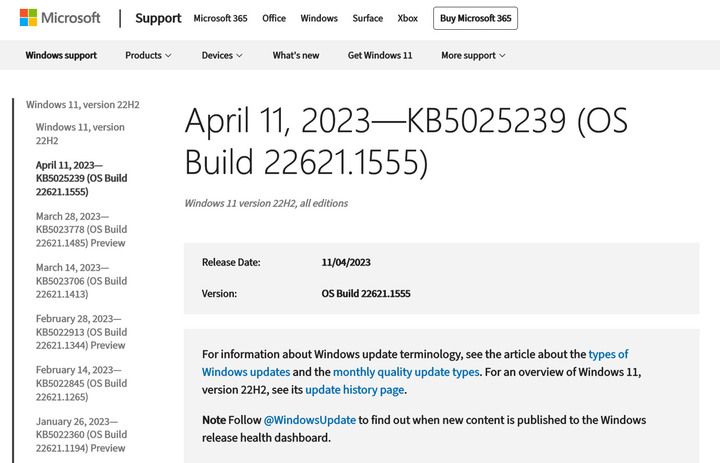
Task: Expand the Products dropdown
Action: point(148,55)
